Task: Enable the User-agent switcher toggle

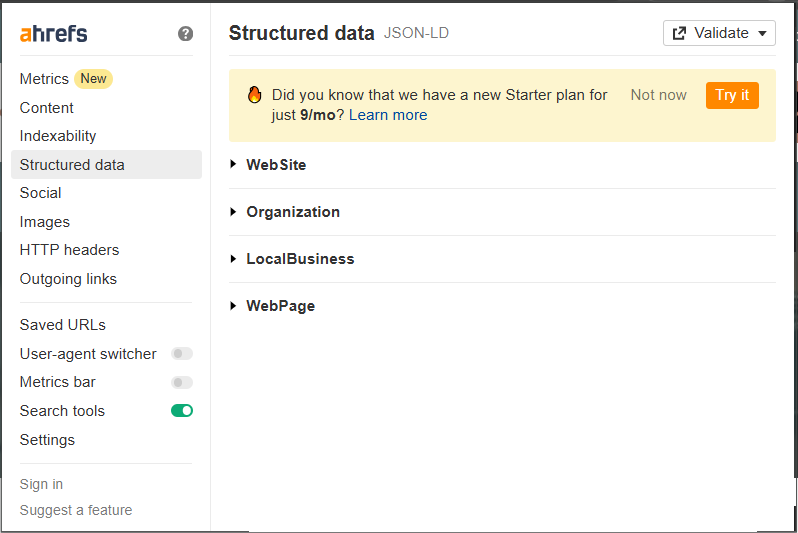Action: 182,354
